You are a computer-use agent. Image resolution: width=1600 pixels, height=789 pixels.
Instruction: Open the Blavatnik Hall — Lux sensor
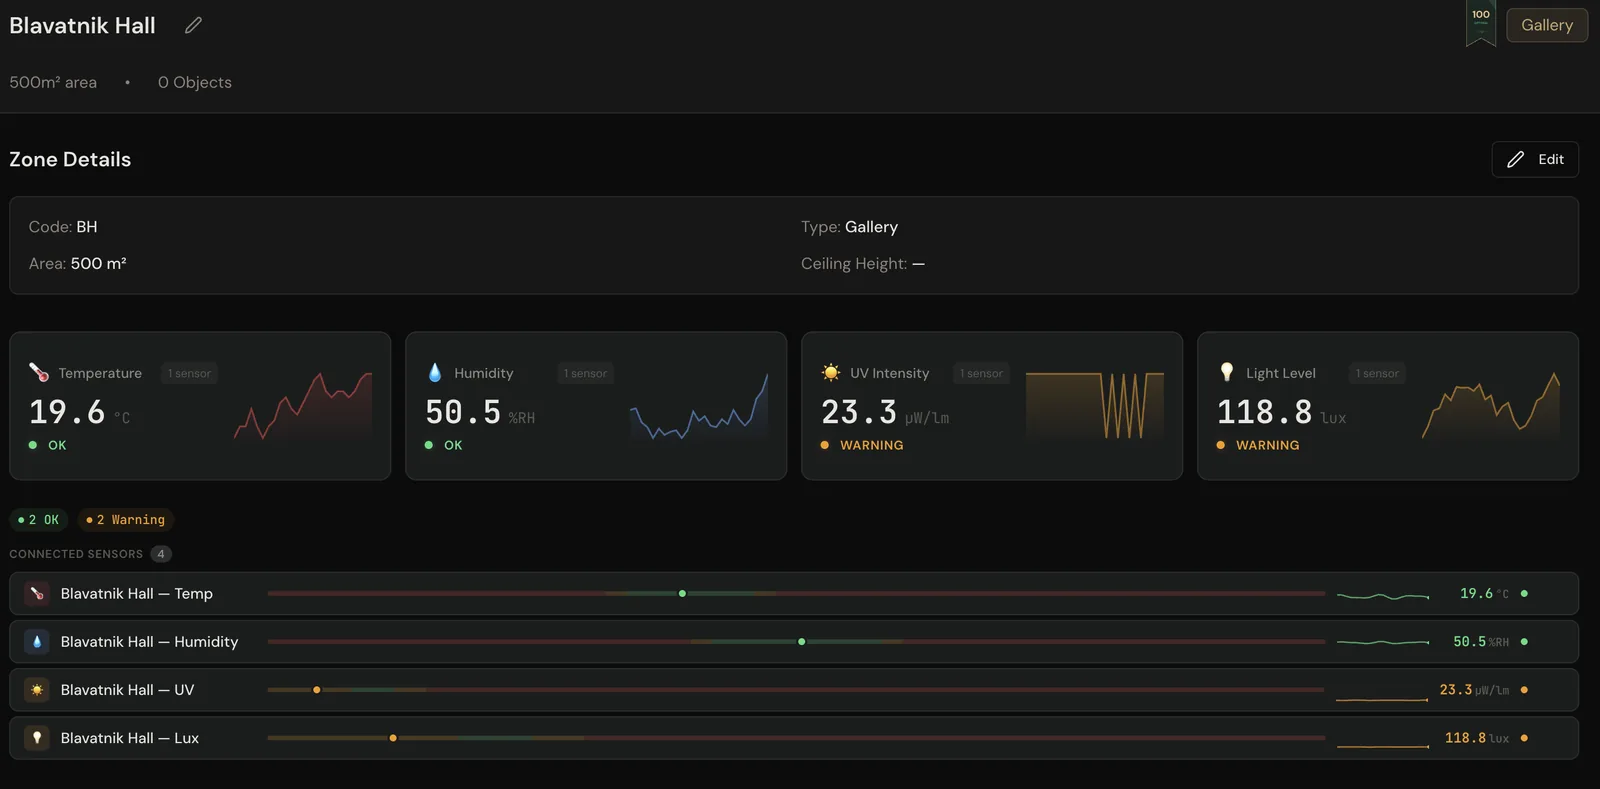(x=794, y=738)
